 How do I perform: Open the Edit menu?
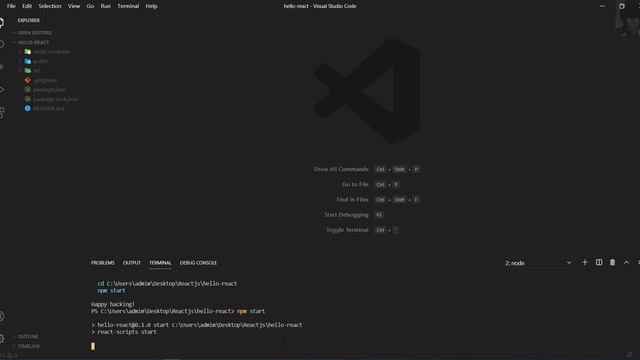coord(27,6)
